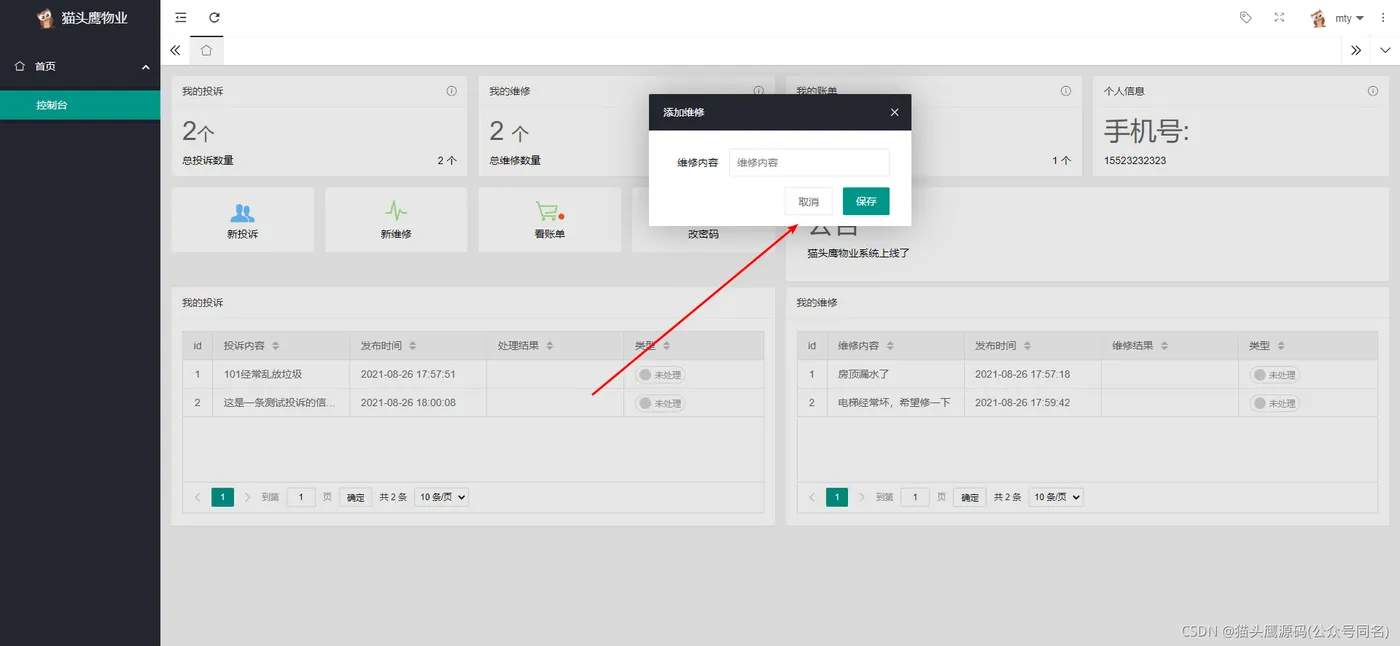Click next page arrow in repairs table
1400x646 pixels.
(x=863, y=497)
